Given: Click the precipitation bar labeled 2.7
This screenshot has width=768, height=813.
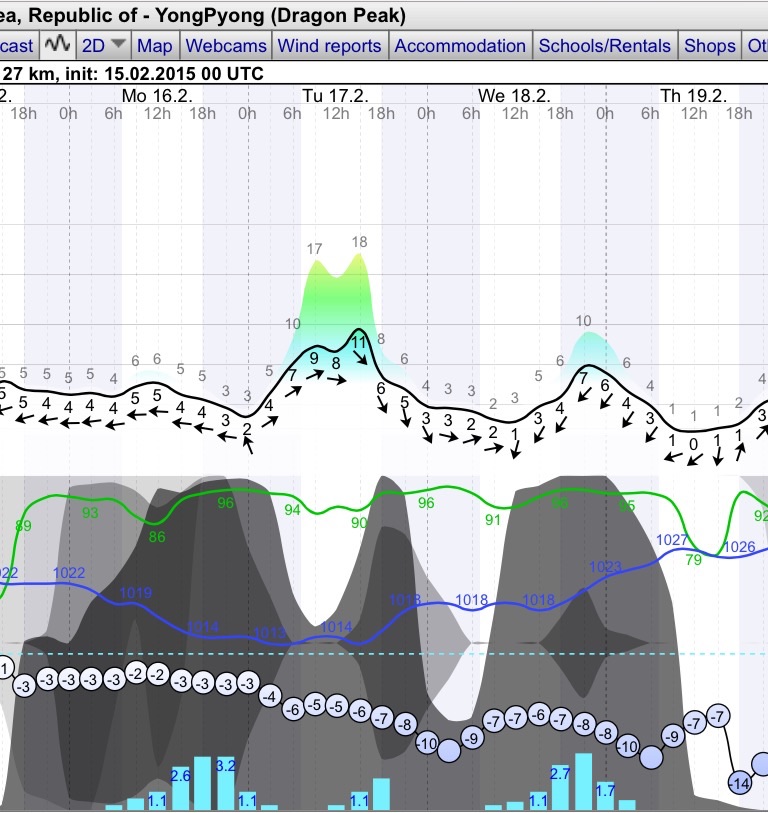Looking at the screenshot, I should [x=561, y=786].
